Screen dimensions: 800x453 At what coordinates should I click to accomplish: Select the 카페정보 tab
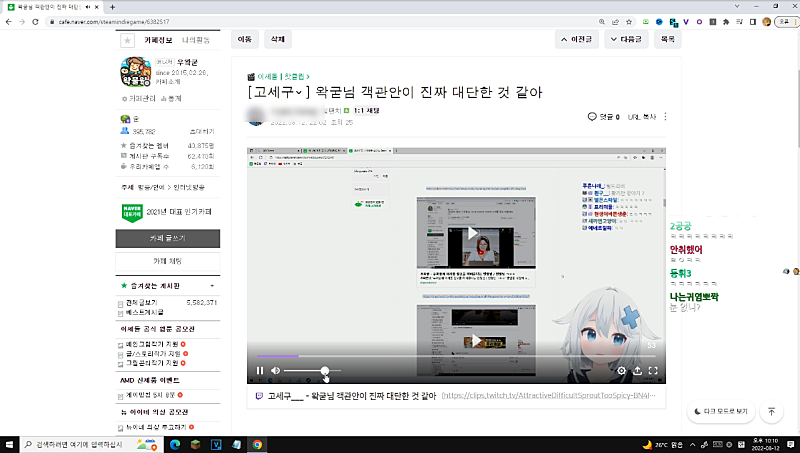tap(160, 40)
